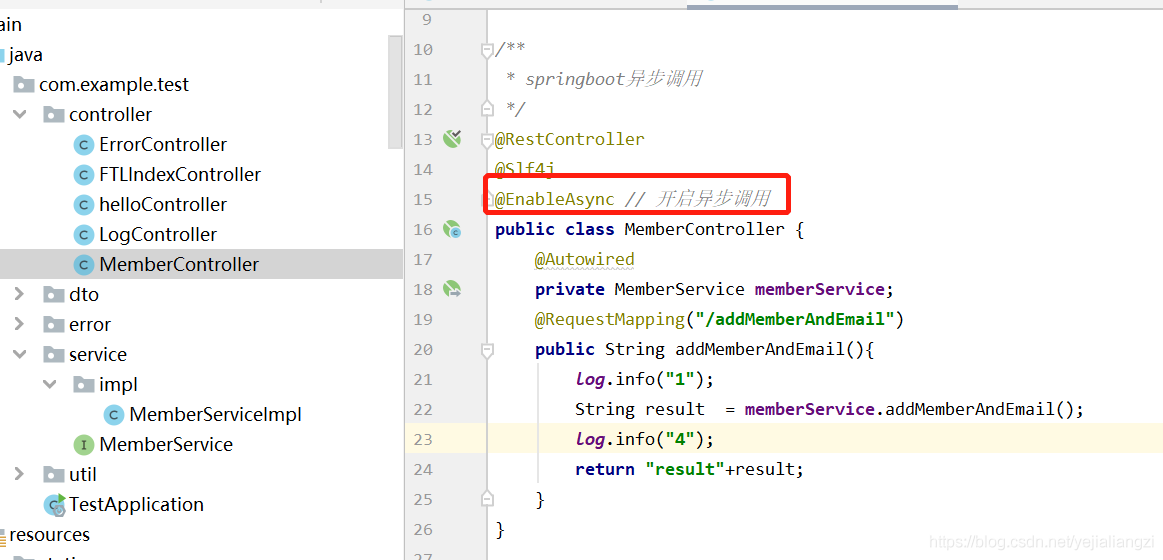
Task: Click the @RestController annotation
Action: coord(570,139)
